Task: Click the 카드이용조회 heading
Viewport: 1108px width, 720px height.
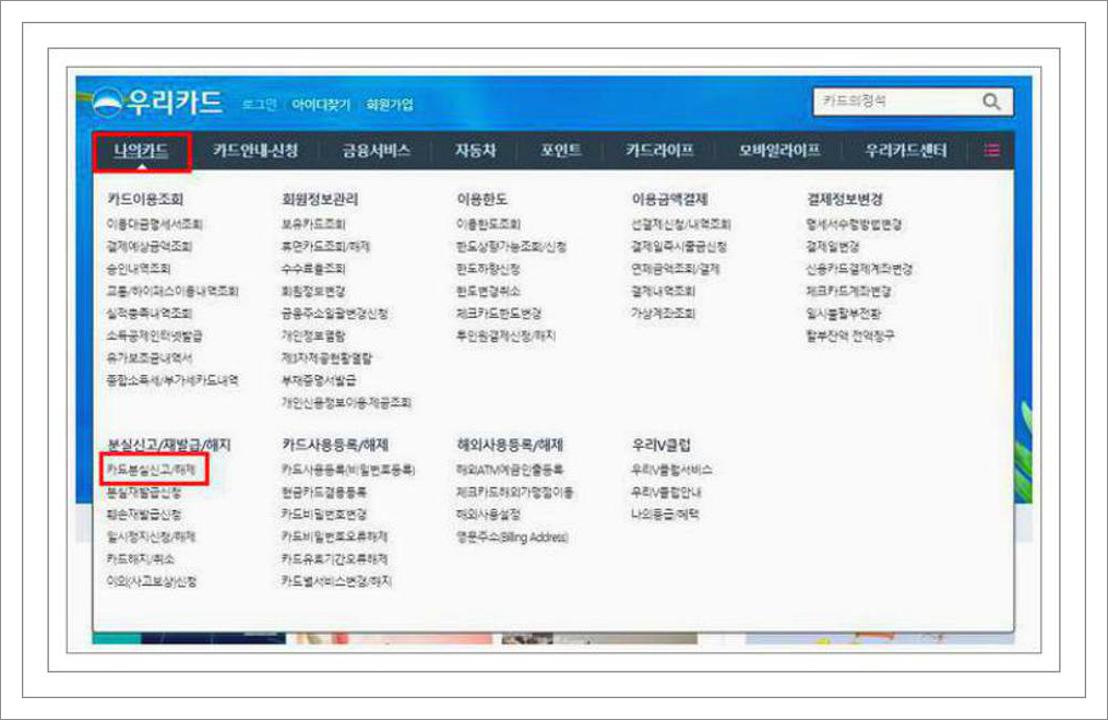Action: point(145,199)
